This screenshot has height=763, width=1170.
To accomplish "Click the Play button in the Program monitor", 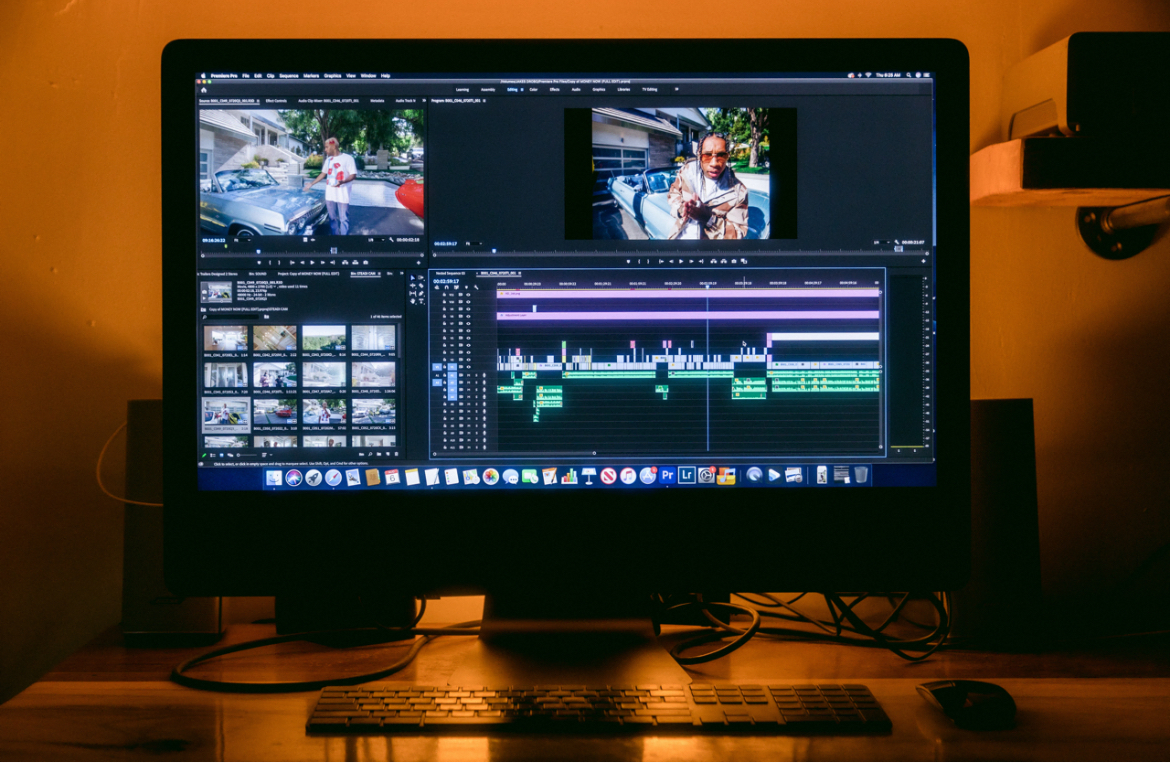I will point(682,262).
